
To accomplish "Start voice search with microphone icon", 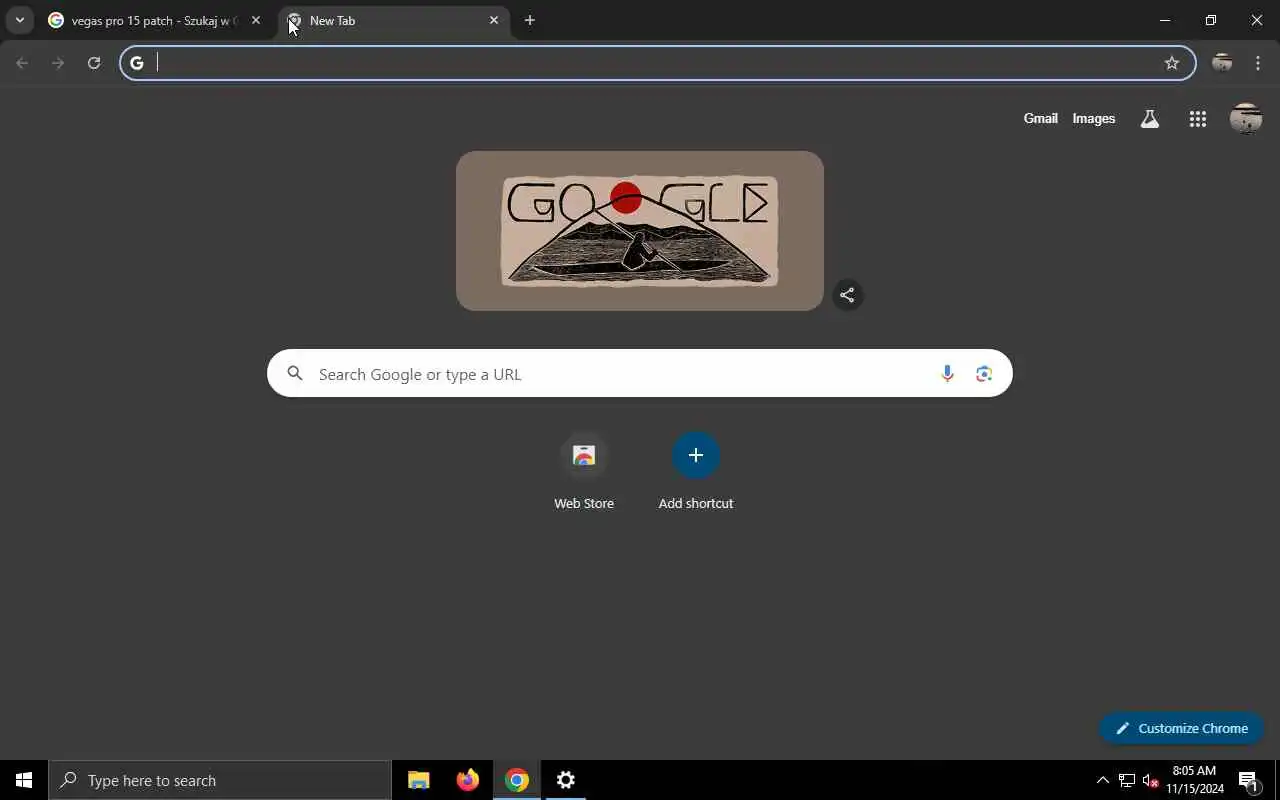I will pos(947,373).
